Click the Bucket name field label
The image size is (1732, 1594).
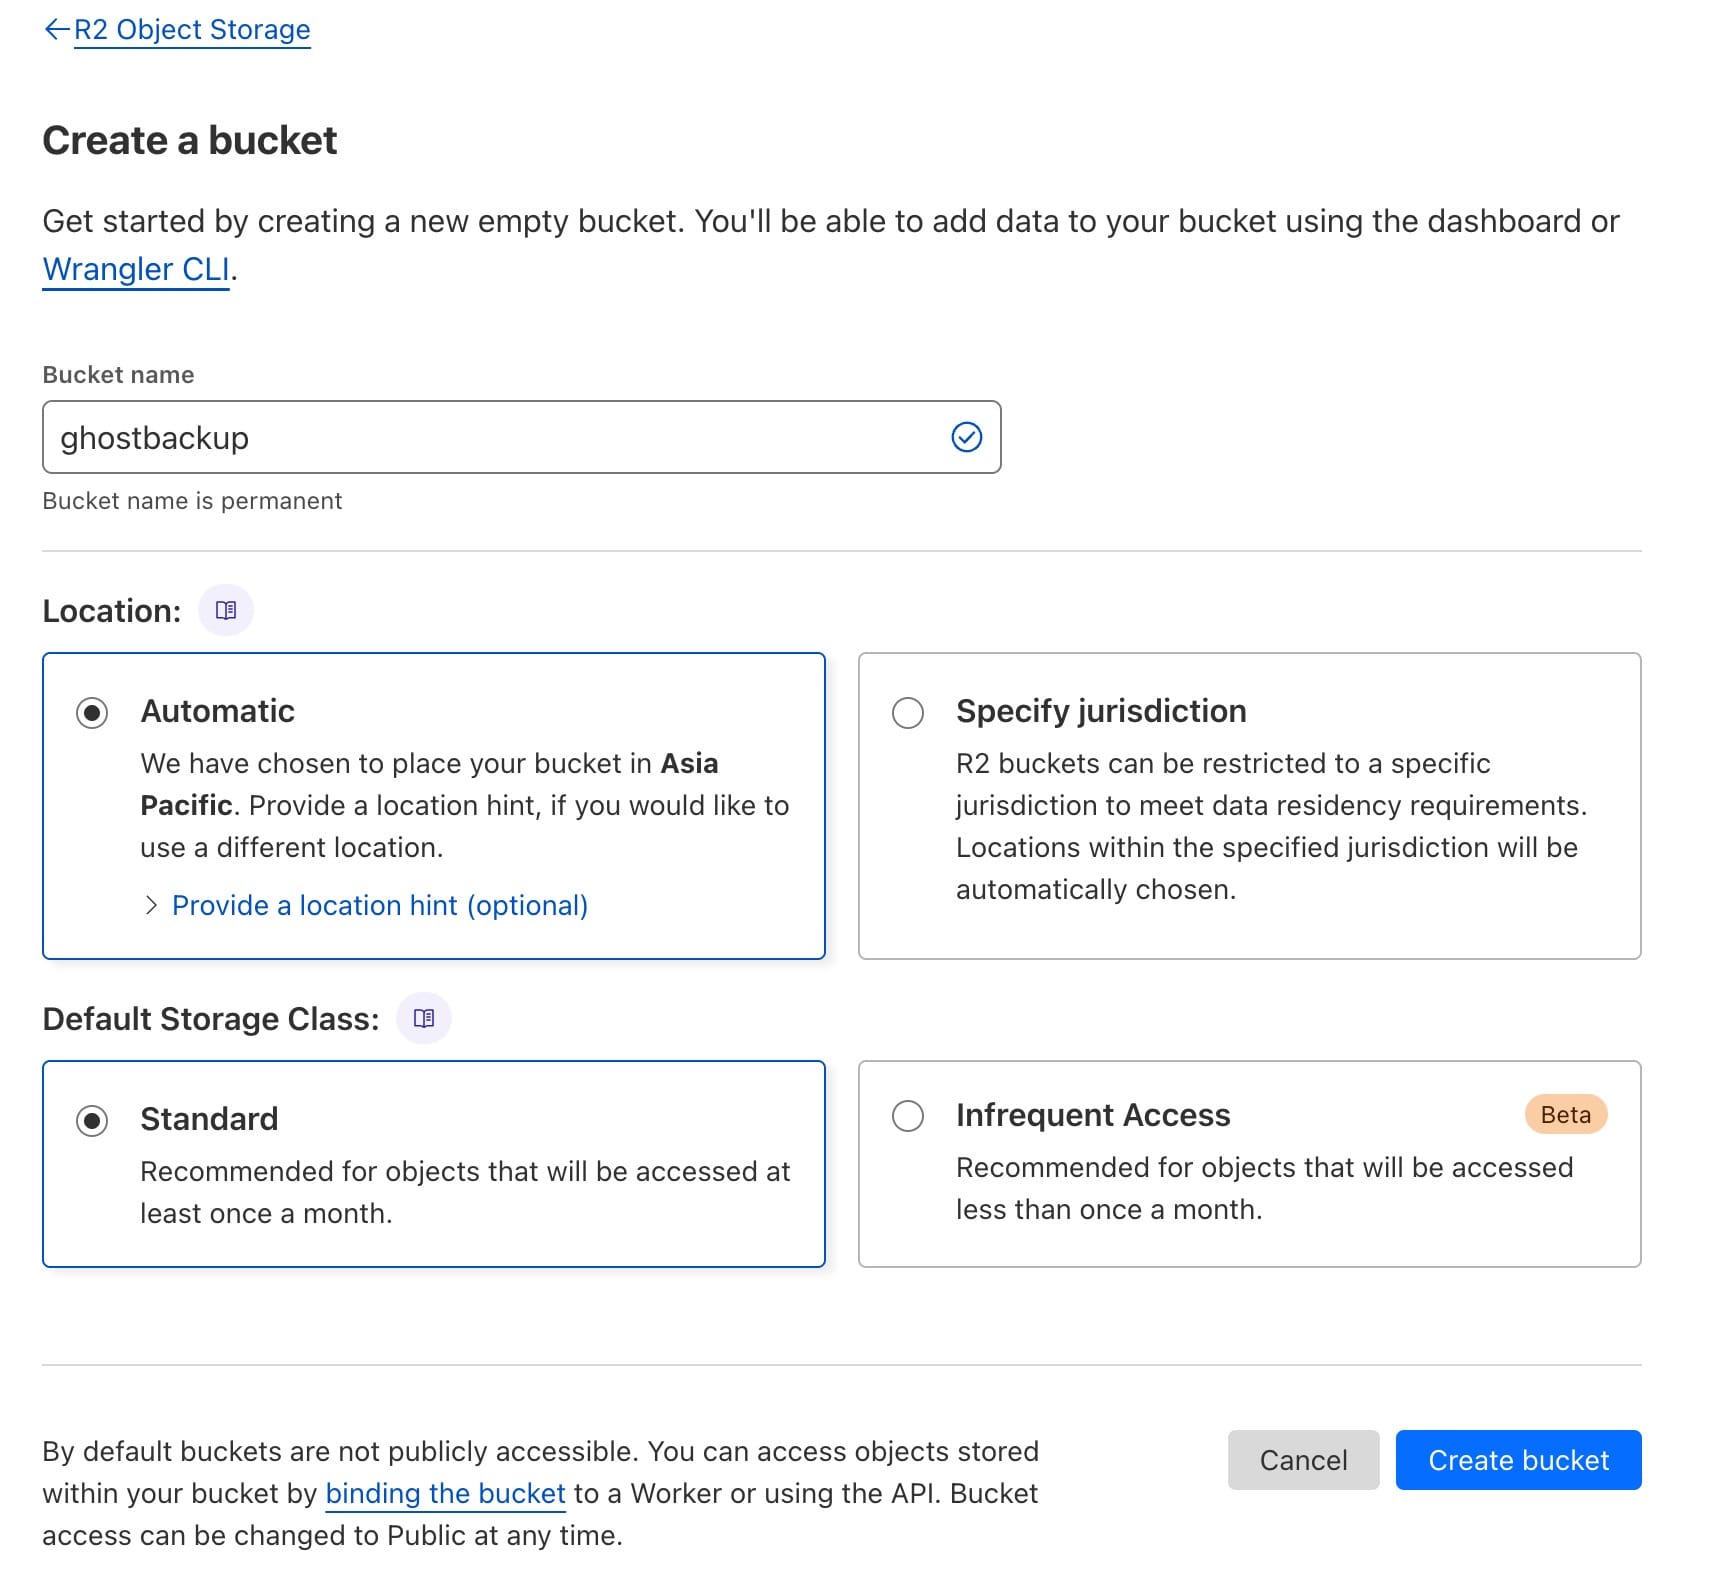pyautogui.click(x=118, y=375)
